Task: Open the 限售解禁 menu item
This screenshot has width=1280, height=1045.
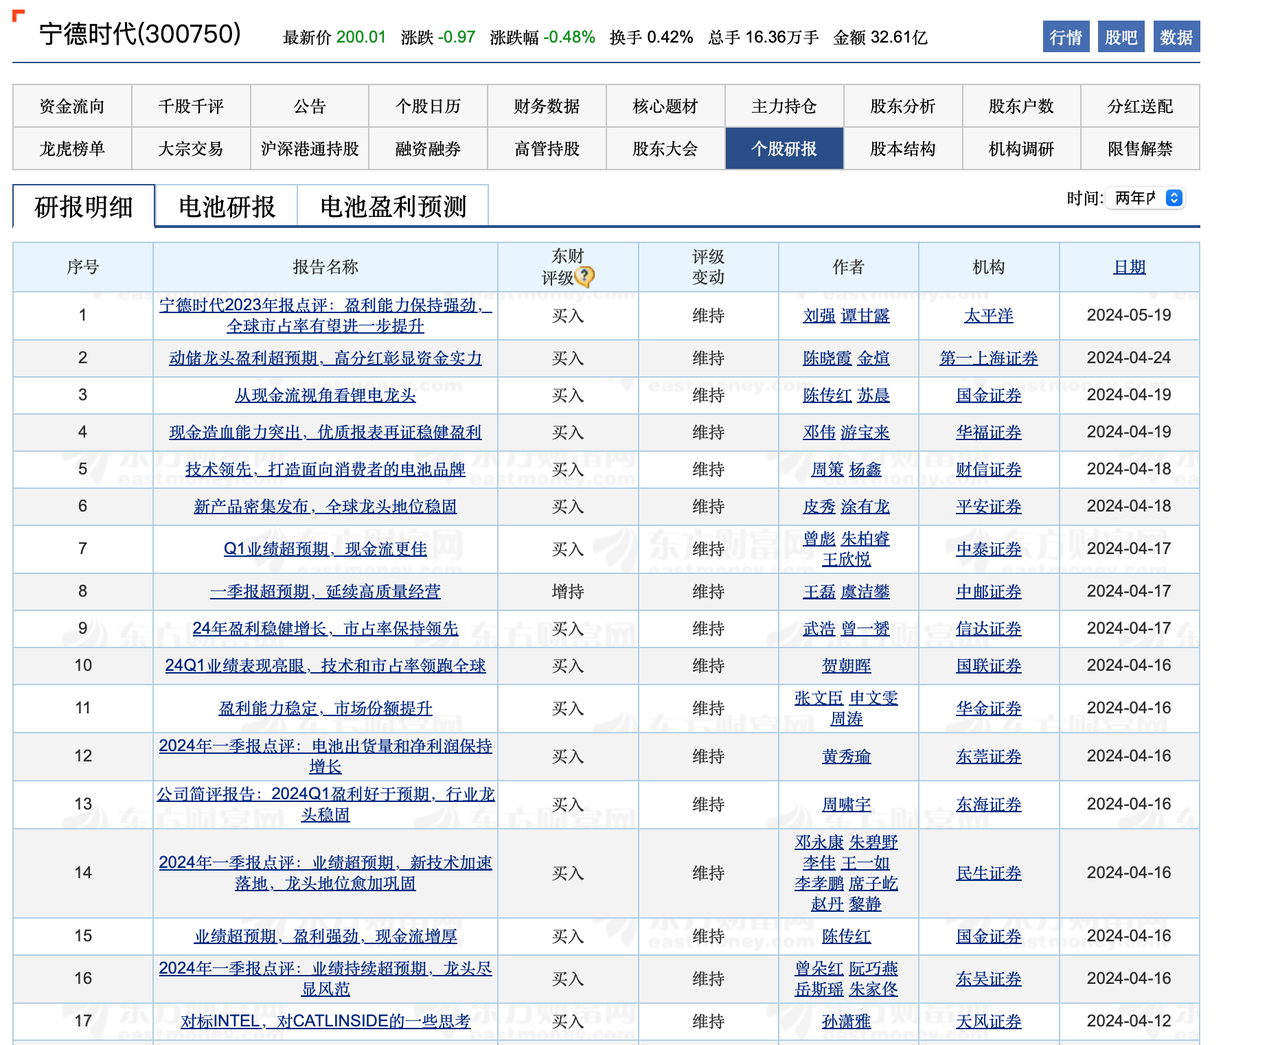Action: pos(1141,149)
